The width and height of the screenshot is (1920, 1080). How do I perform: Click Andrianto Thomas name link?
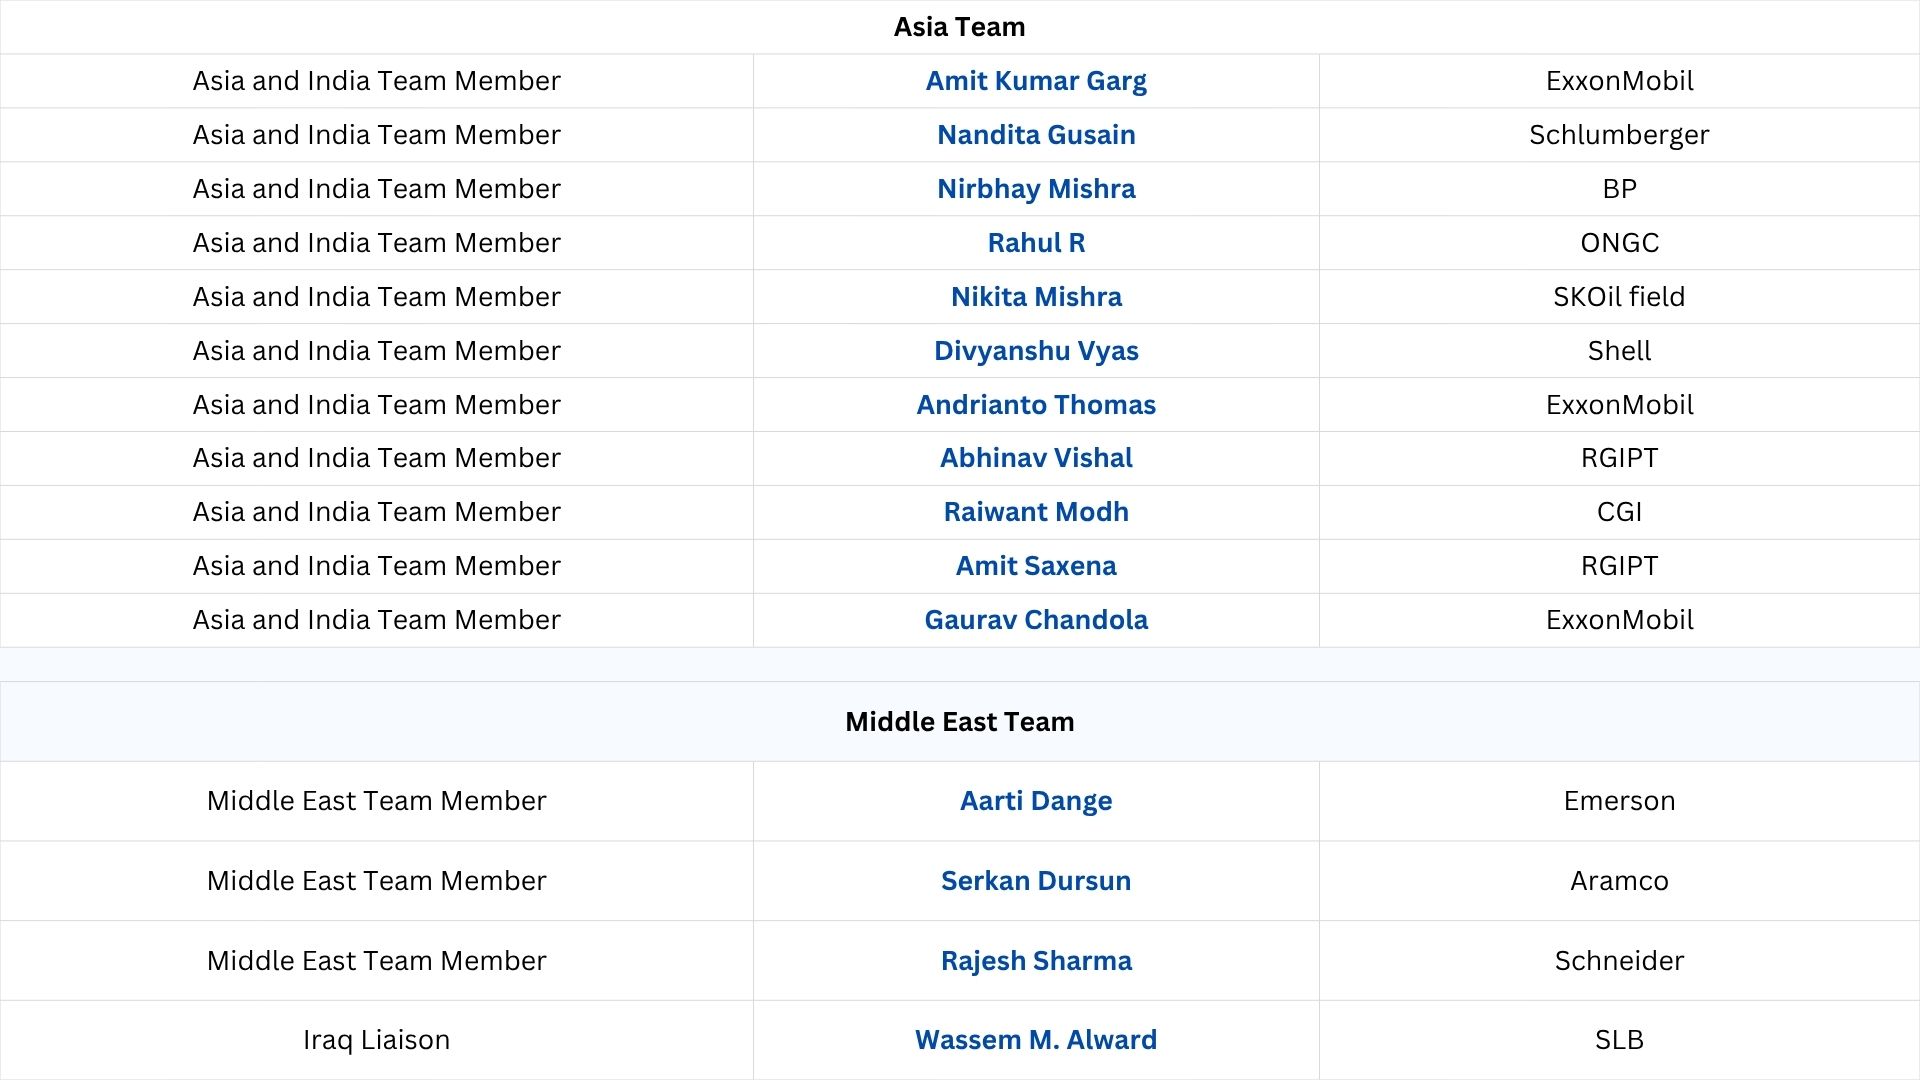1035,405
